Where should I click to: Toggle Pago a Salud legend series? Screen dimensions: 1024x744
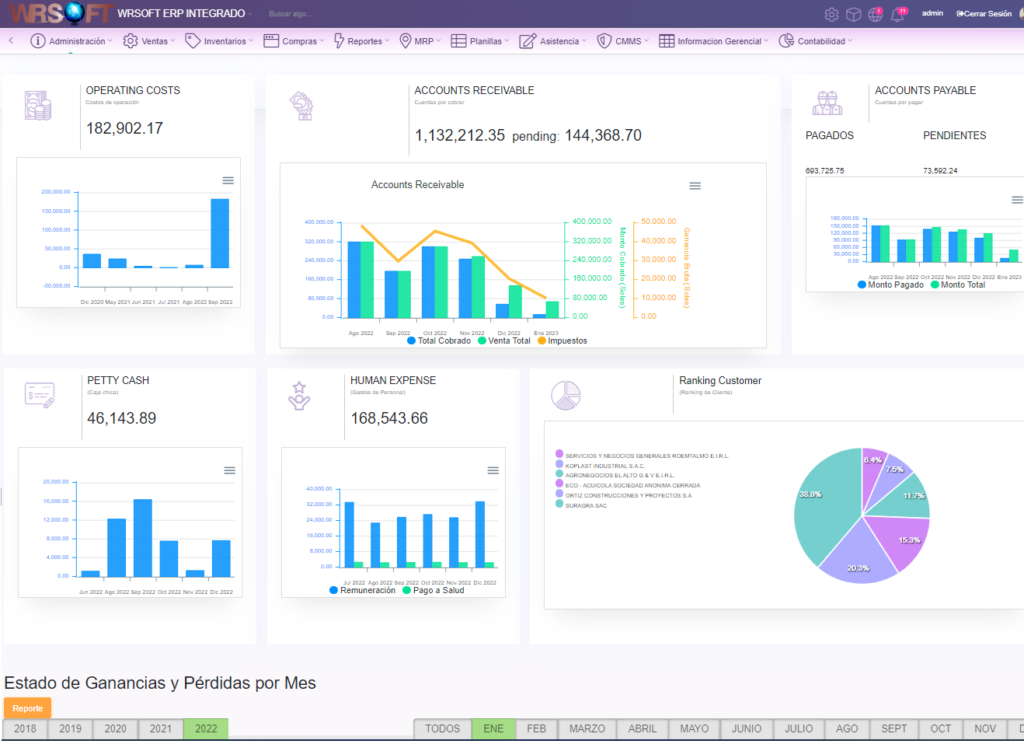(x=432, y=590)
